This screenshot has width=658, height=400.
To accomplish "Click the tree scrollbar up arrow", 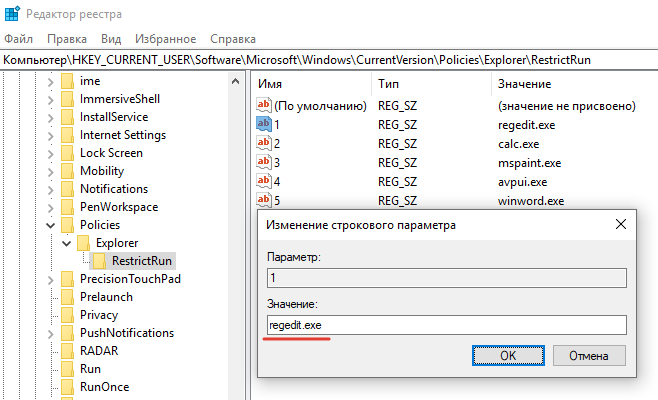I will click(x=235, y=81).
